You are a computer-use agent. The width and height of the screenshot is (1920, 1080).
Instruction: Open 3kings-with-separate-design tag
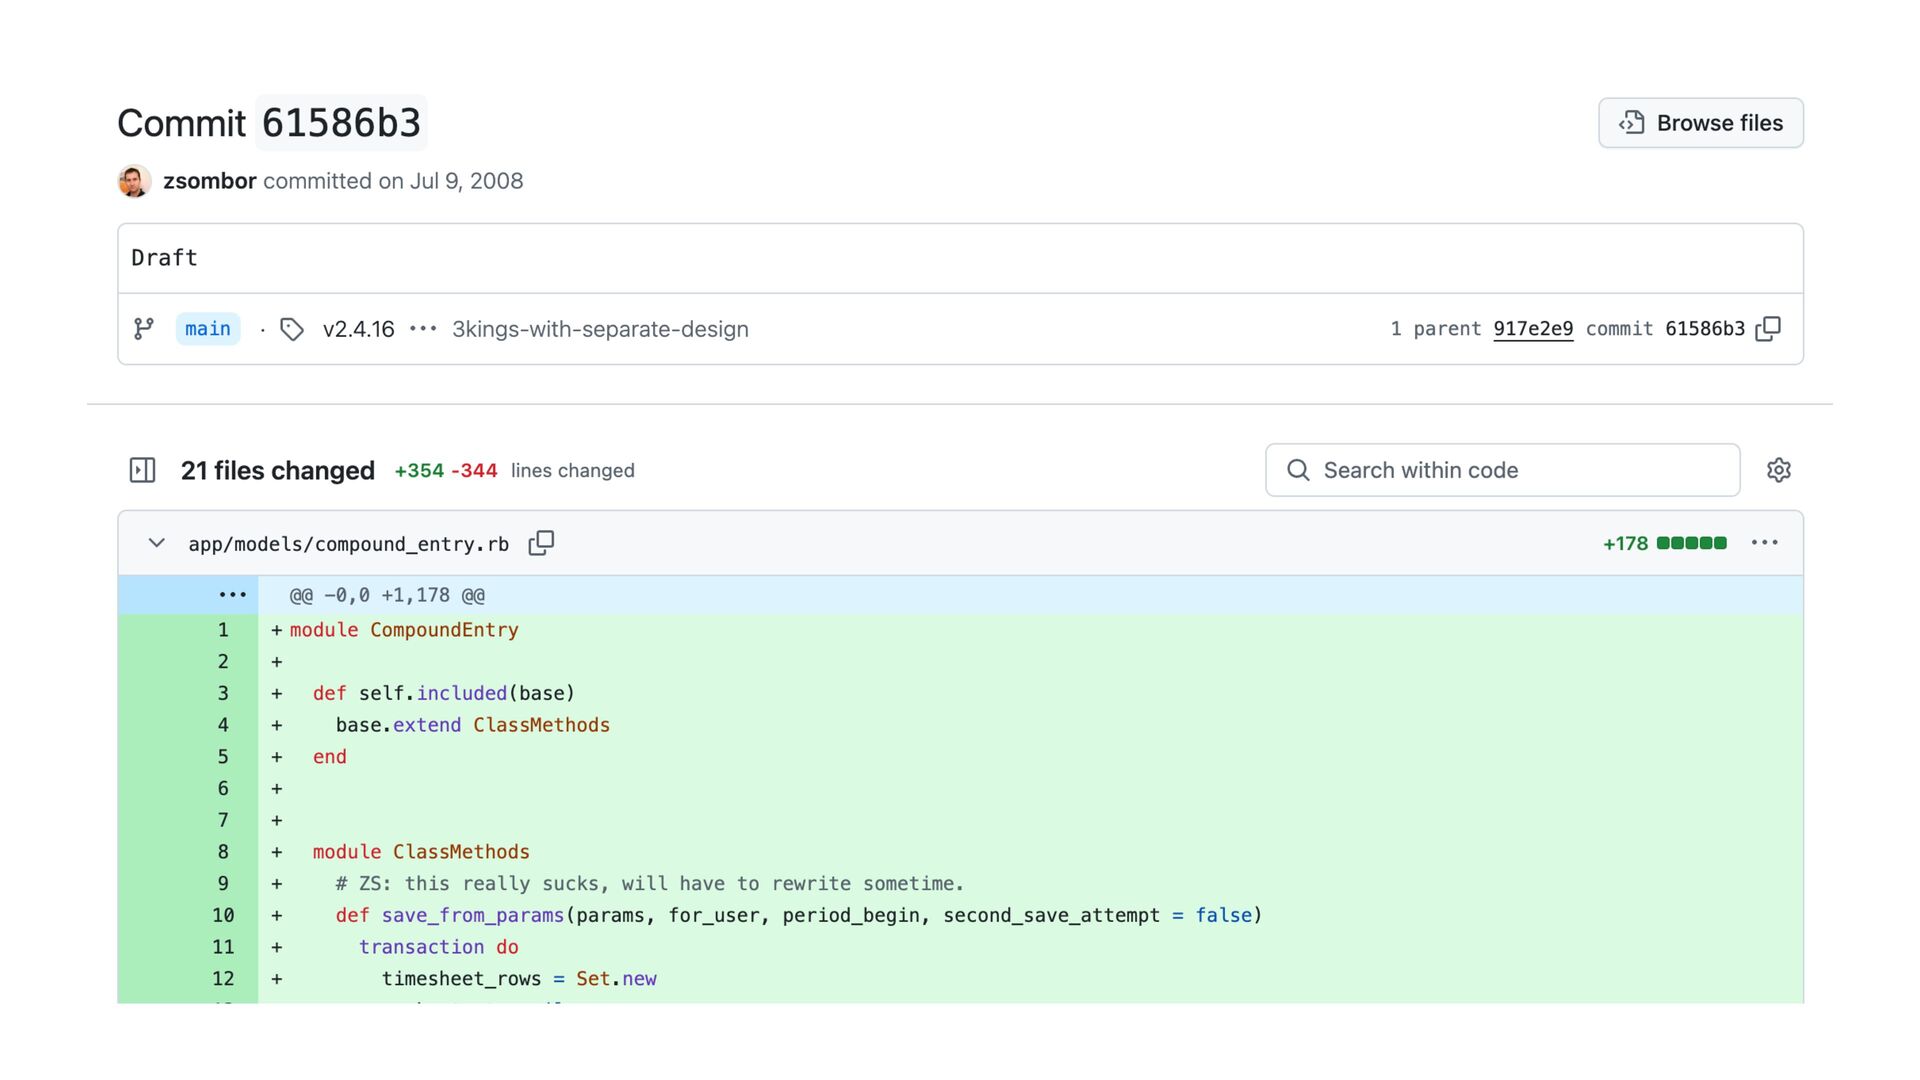pyautogui.click(x=600, y=329)
